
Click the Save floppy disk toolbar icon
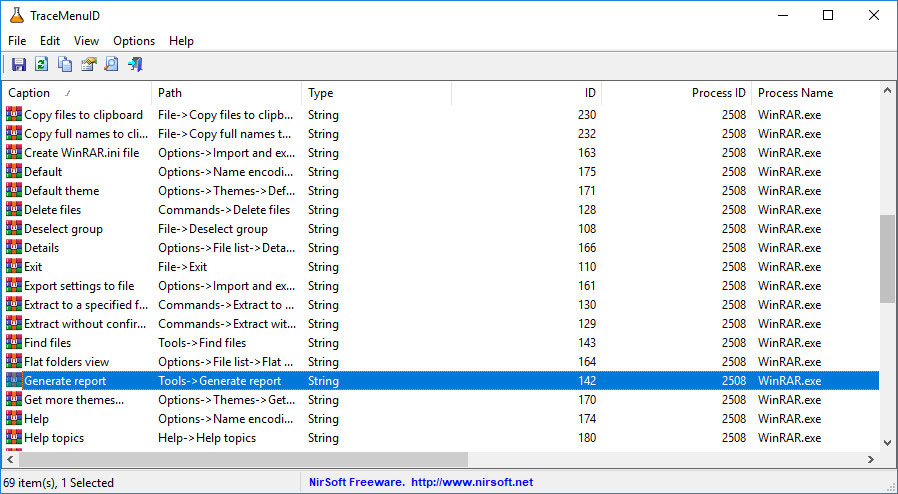[19, 64]
